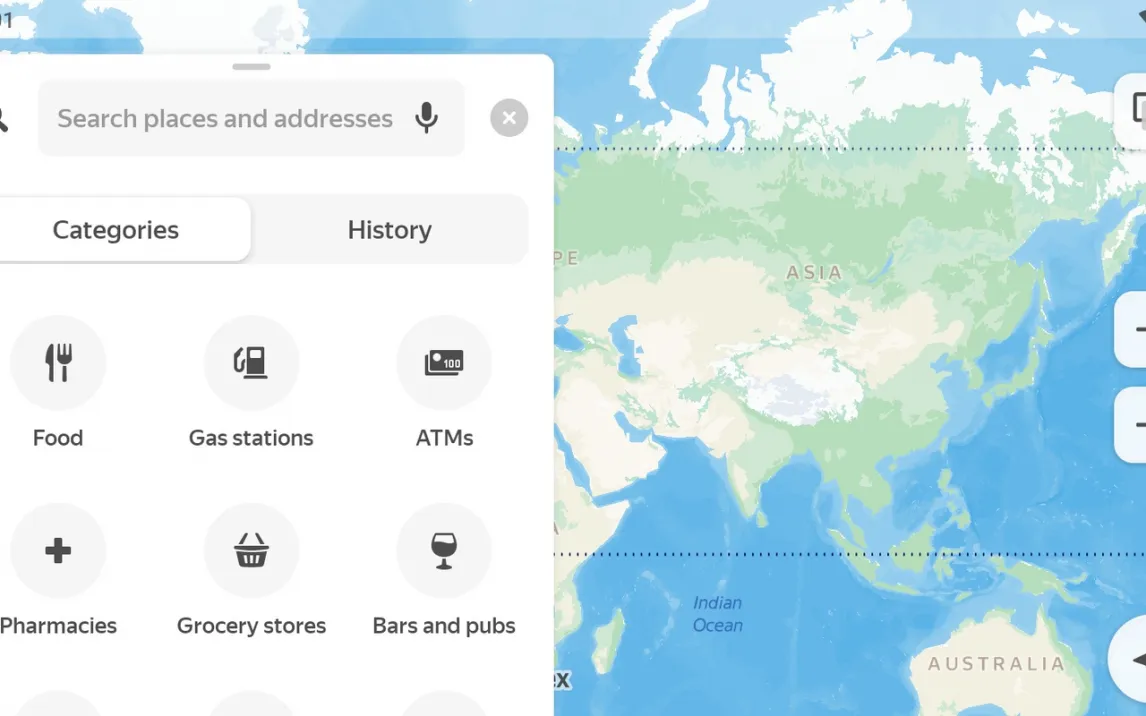The width and height of the screenshot is (1146, 716).
Task: Zoom out on the map
Action: coord(1135,425)
